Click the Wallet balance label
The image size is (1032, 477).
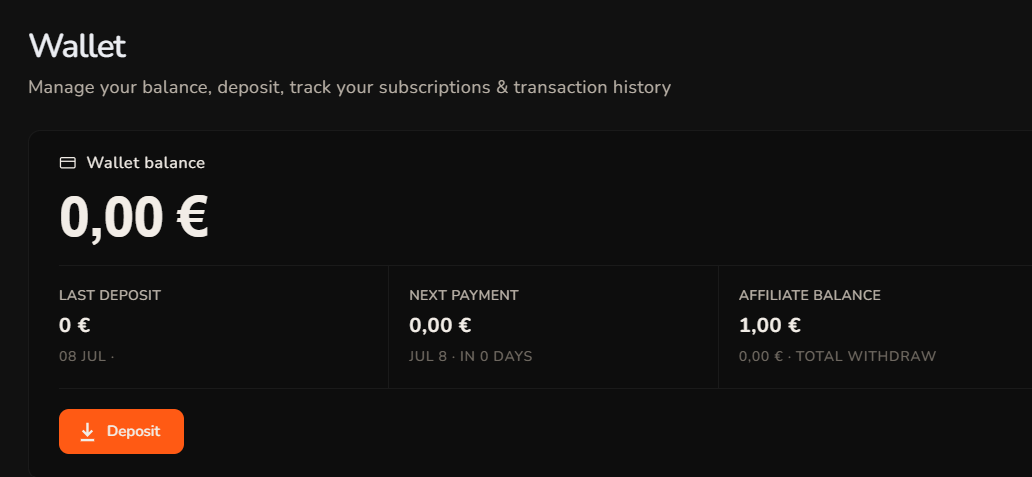click(x=145, y=163)
